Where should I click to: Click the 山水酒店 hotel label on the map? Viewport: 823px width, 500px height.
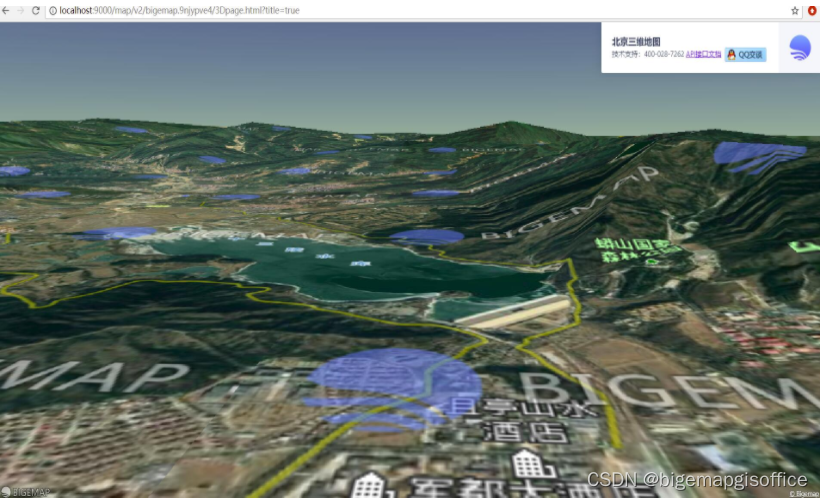coord(525,420)
